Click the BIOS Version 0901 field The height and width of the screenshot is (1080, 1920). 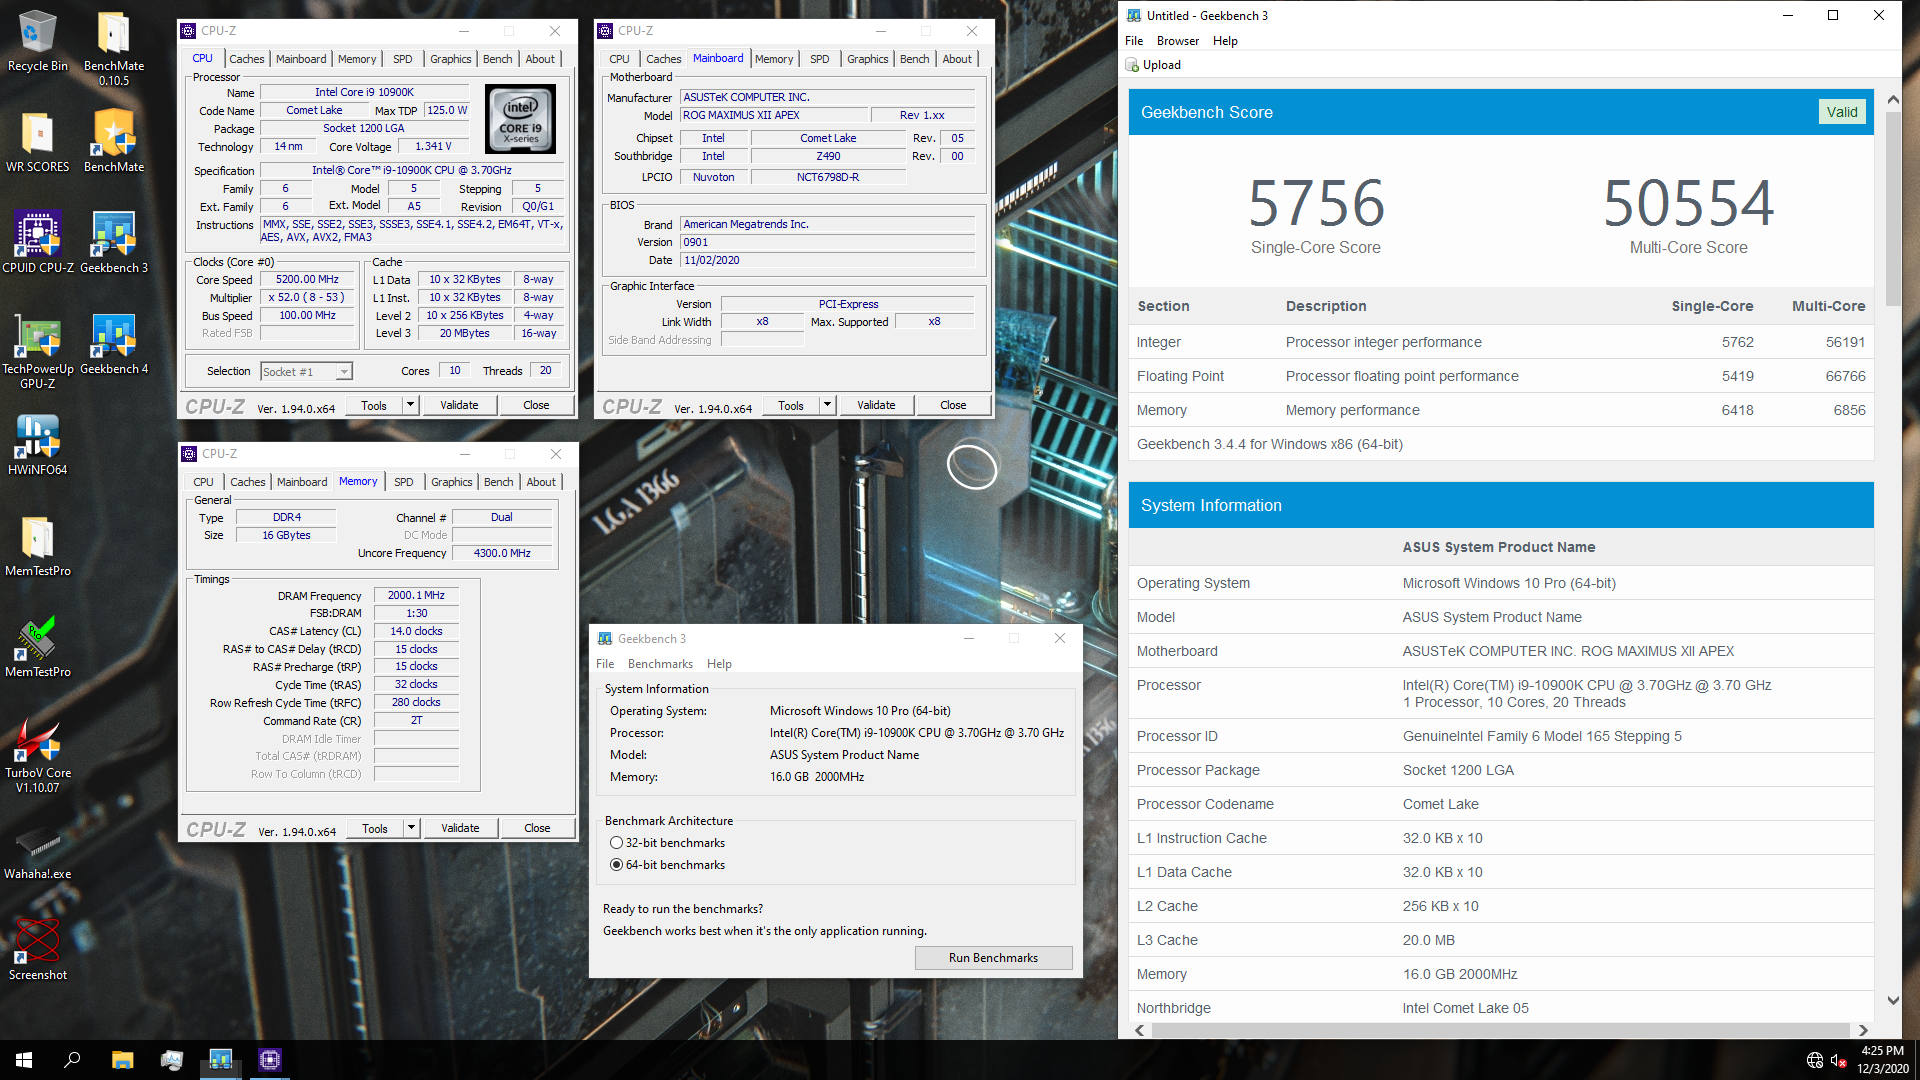[x=827, y=242]
